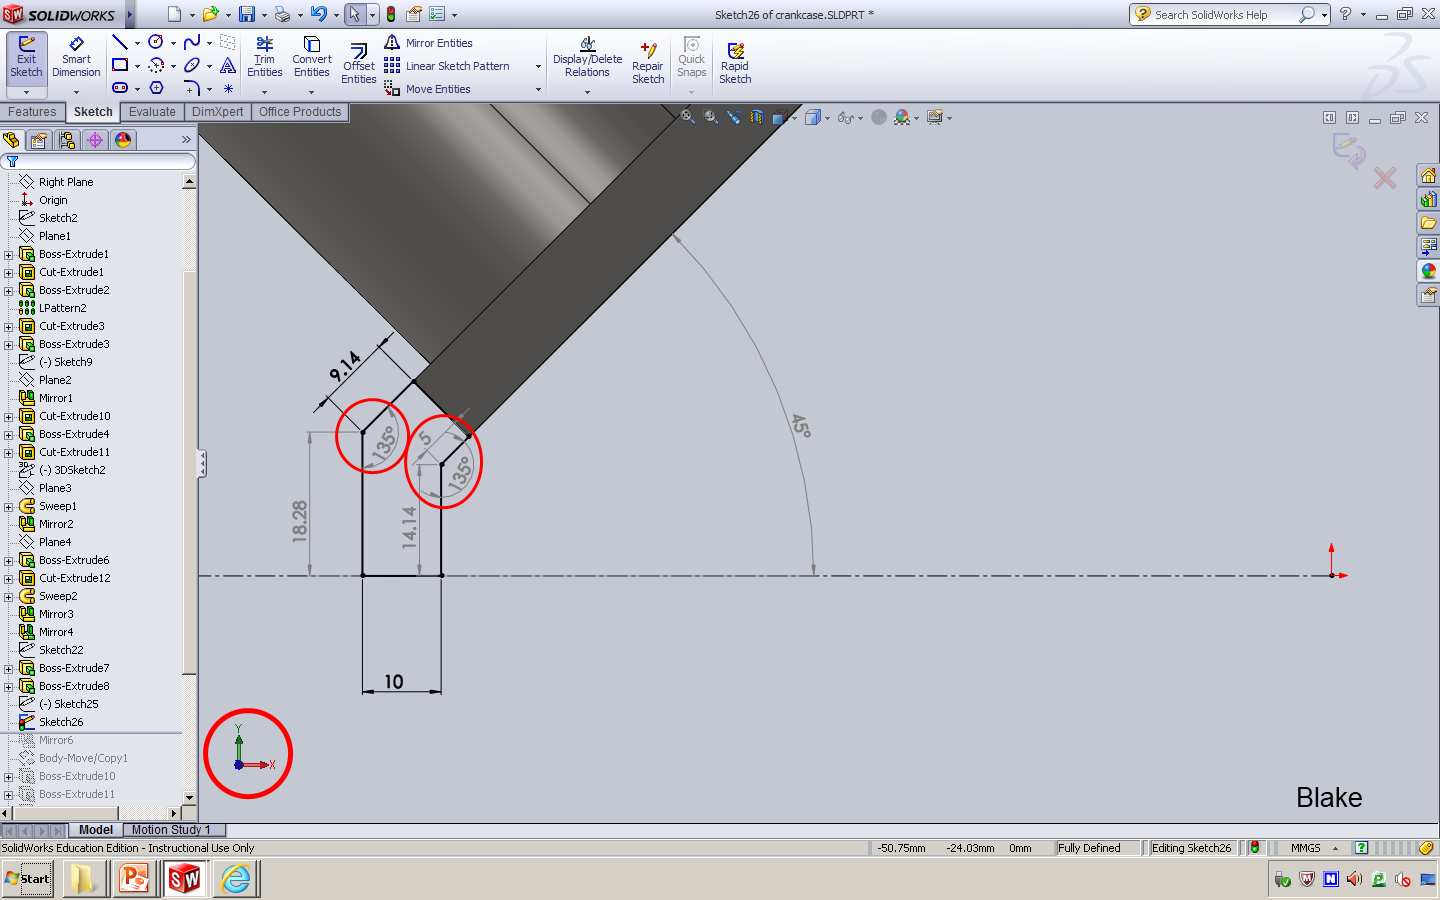Click the Zoom to Fit icon
The width and height of the screenshot is (1440, 900).
688,117
